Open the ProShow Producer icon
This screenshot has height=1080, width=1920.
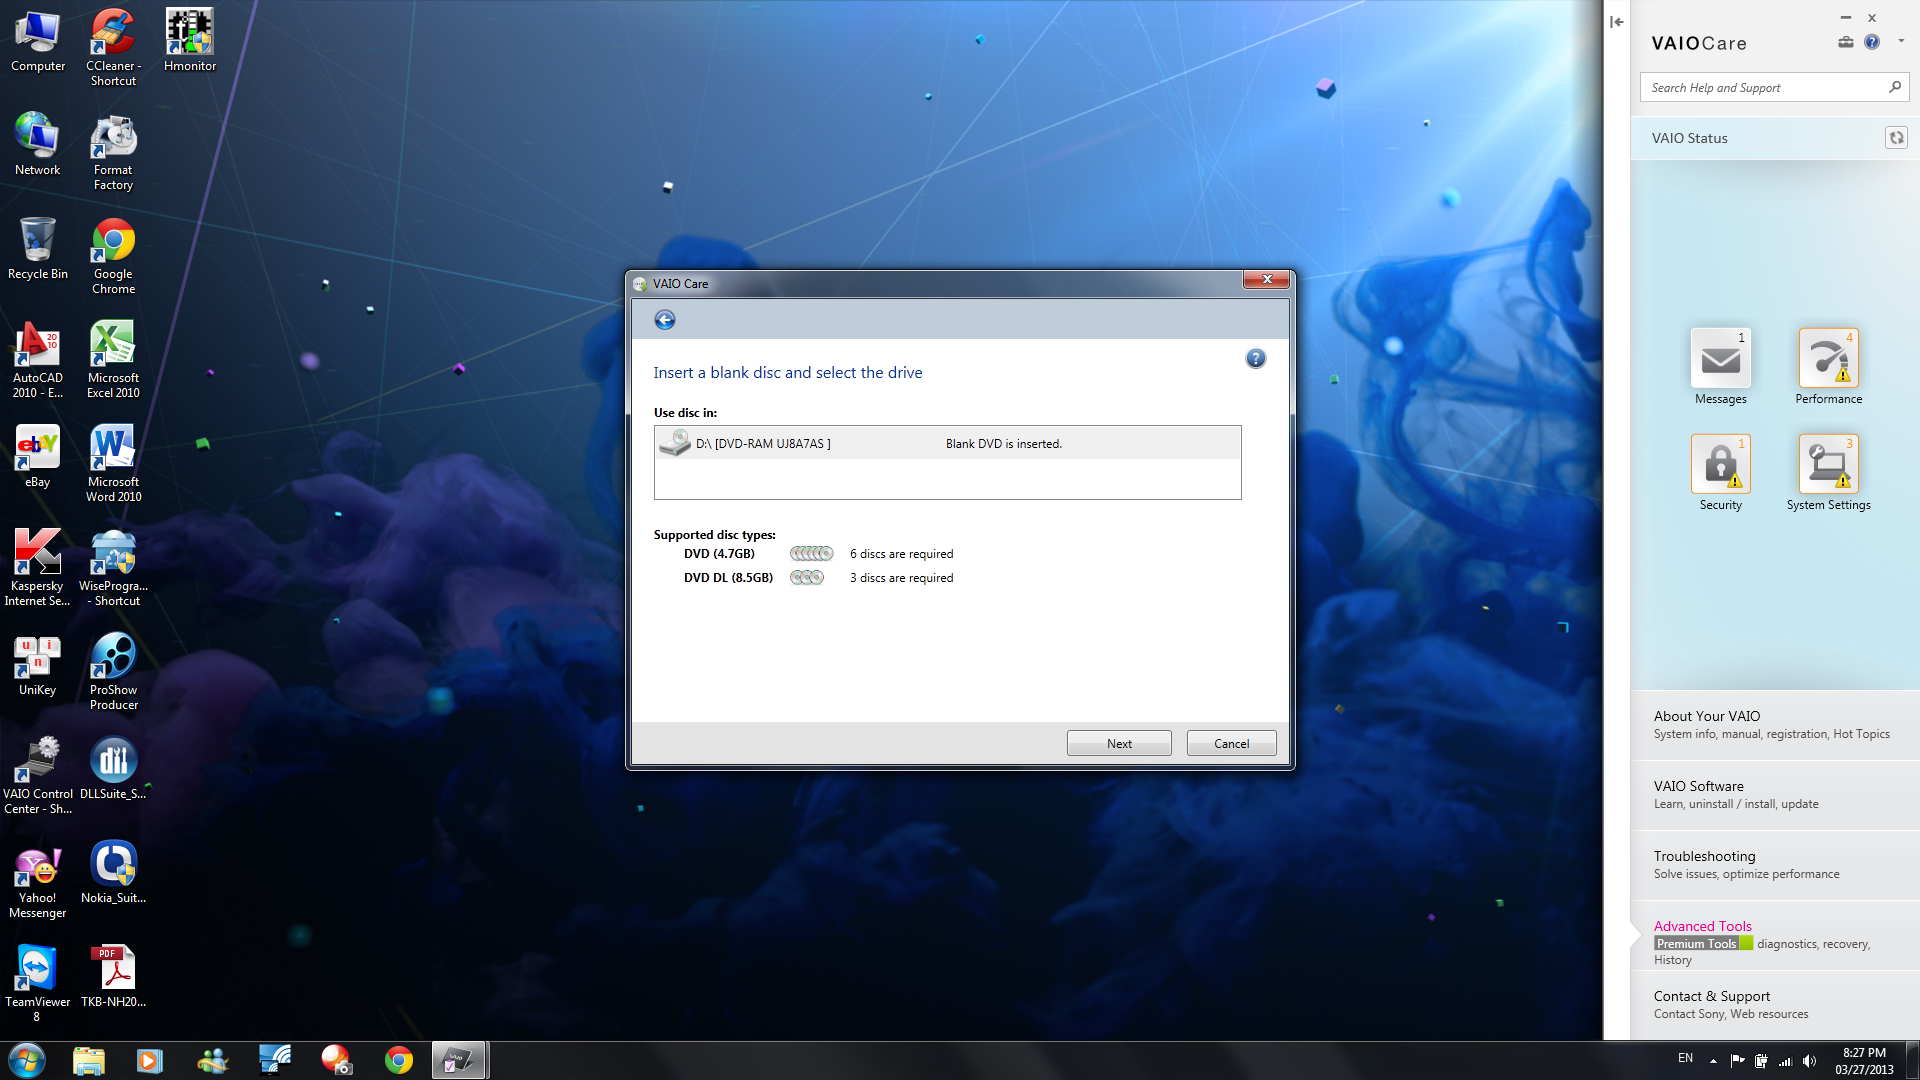point(113,672)
